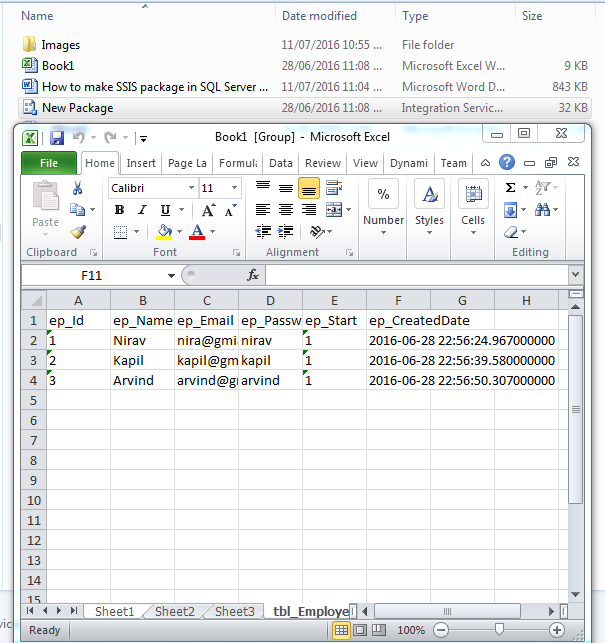Viewport: 605px width, 643px height.
Task: Sort Explorer by Date modified column
Action: point(319,16)
